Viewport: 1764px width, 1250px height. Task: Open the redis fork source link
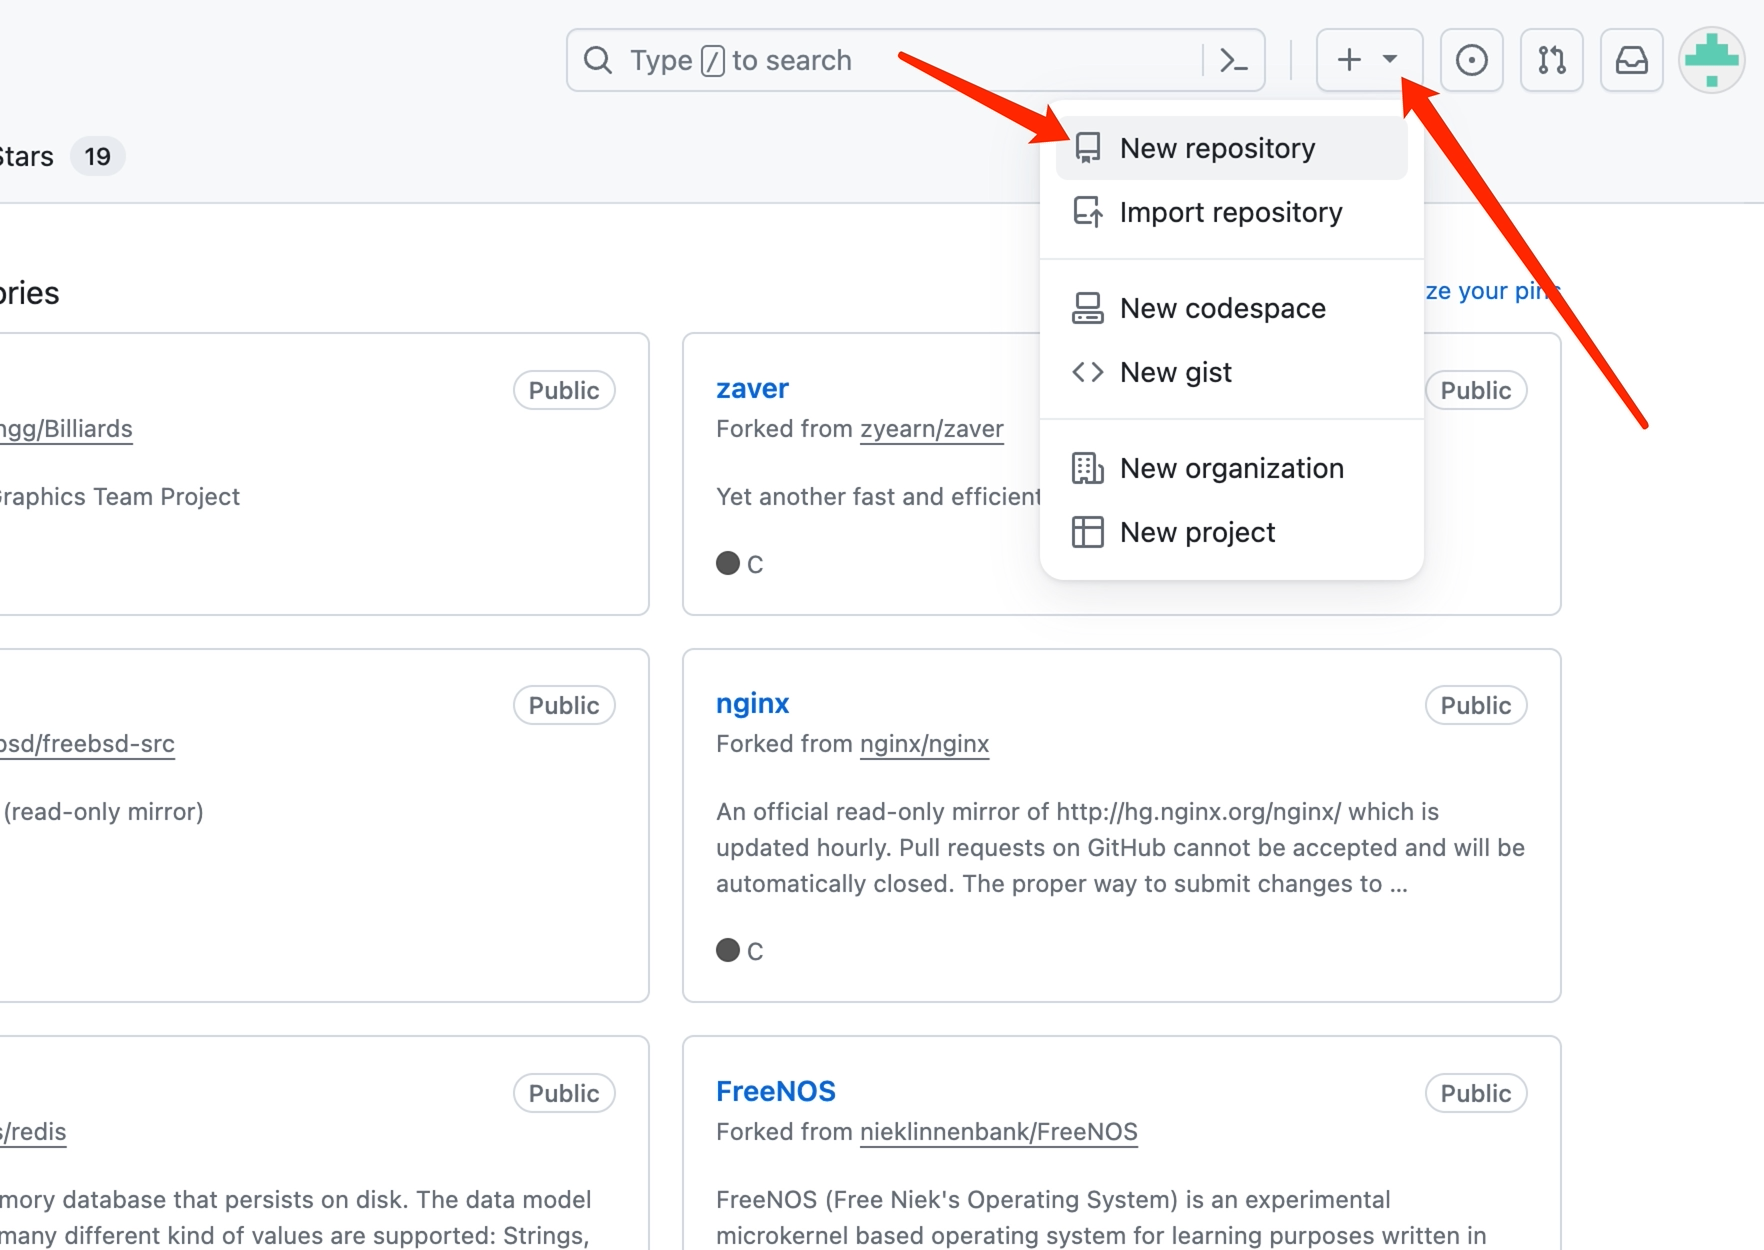tap(33, 1132)
